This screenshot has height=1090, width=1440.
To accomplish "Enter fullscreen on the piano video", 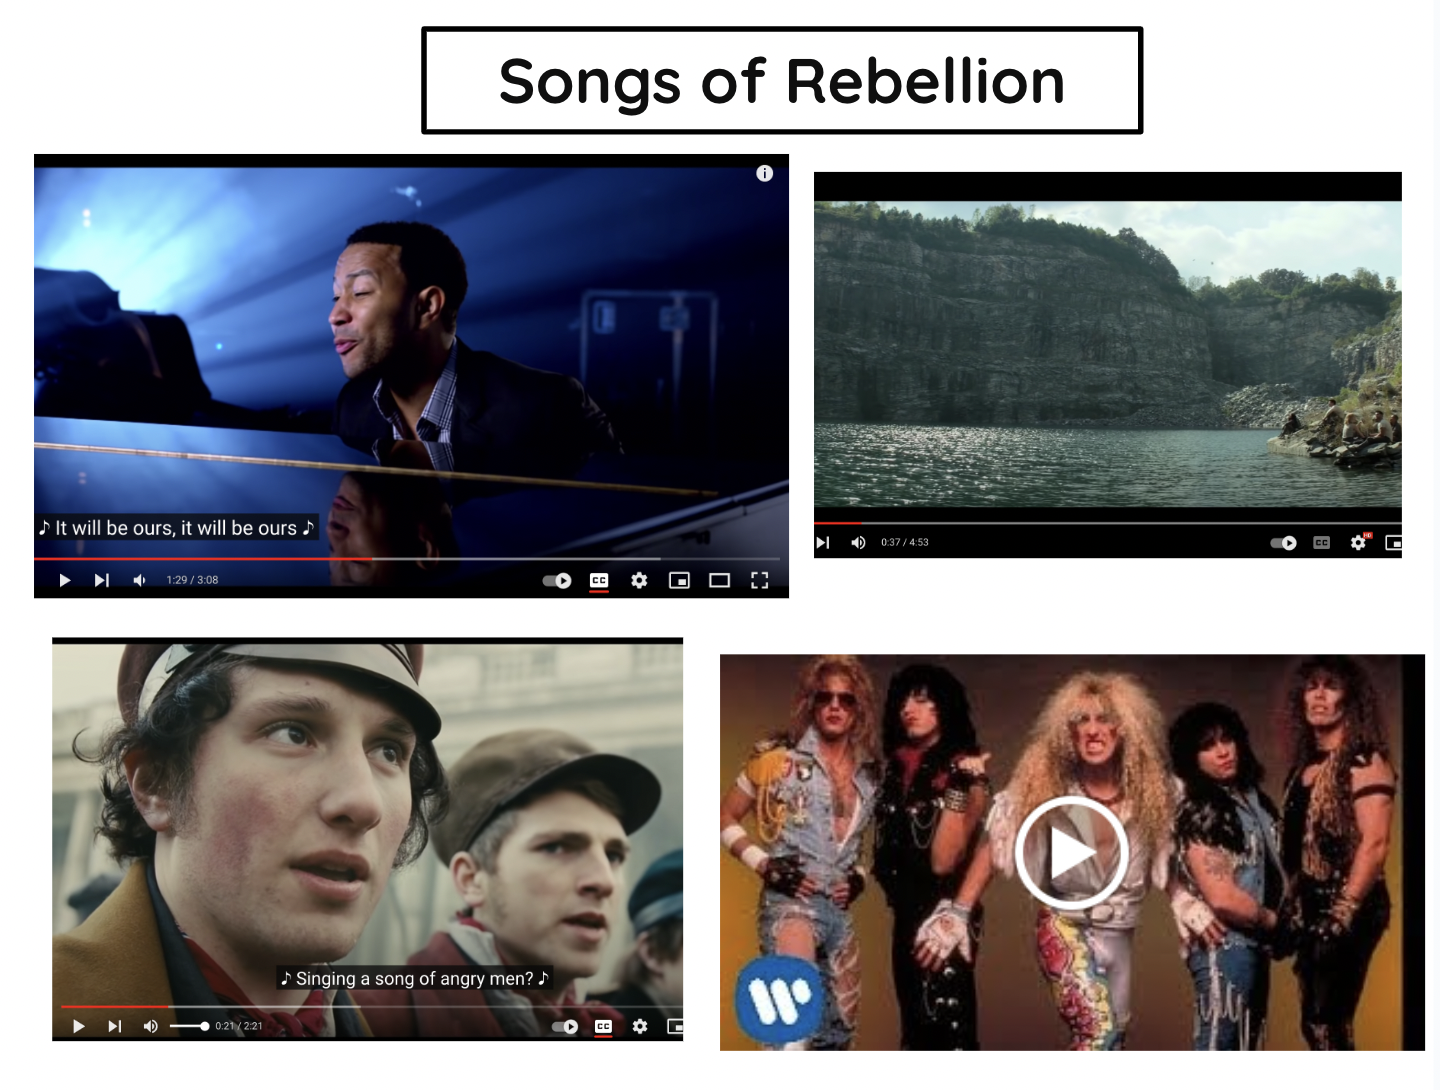I will tap(759, 580).
